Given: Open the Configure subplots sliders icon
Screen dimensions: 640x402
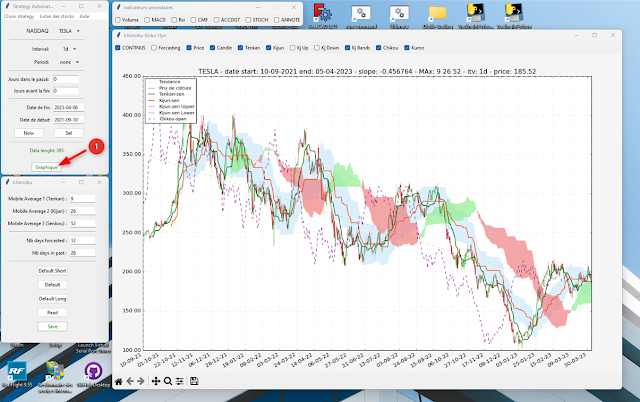Looking at the screenshot, I should [179, 381].
